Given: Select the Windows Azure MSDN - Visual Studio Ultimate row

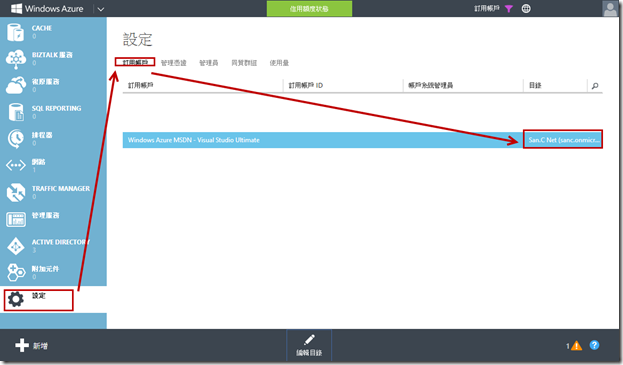Looking at the screenshot, I should click(x=362, y=140).
